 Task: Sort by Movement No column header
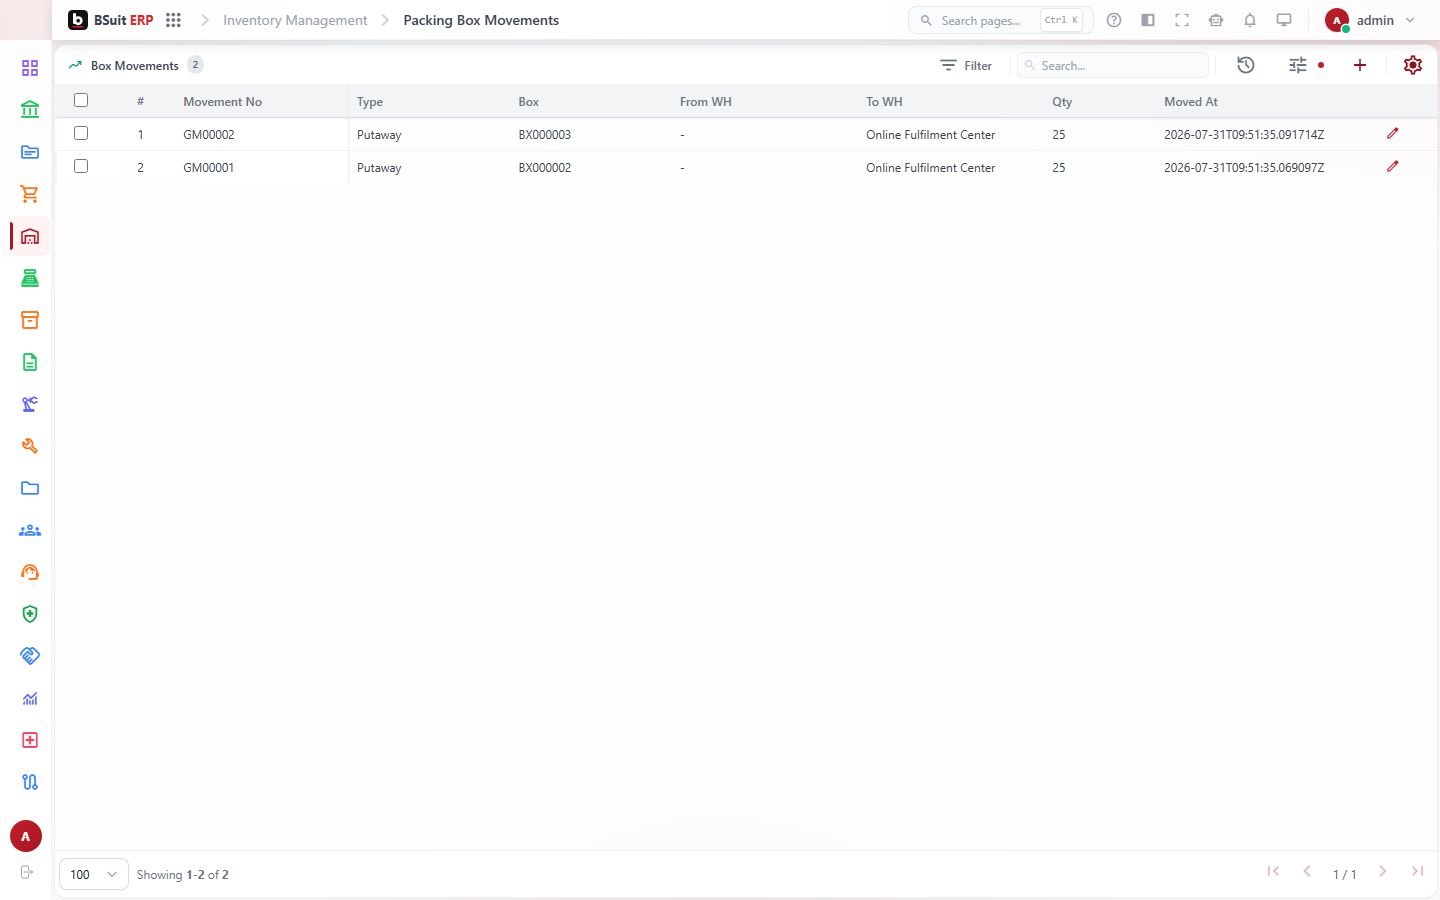pos(222,101)
